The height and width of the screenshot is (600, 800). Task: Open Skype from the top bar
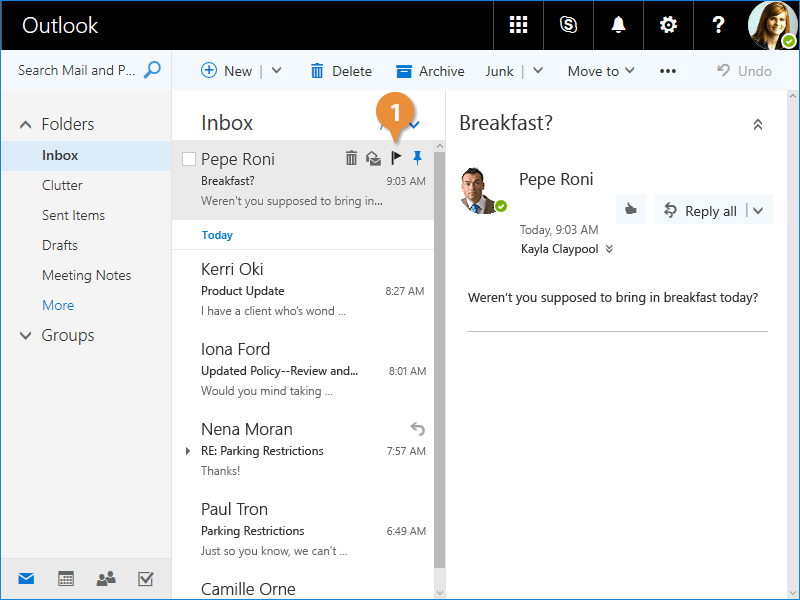click(x=568, y=25)
